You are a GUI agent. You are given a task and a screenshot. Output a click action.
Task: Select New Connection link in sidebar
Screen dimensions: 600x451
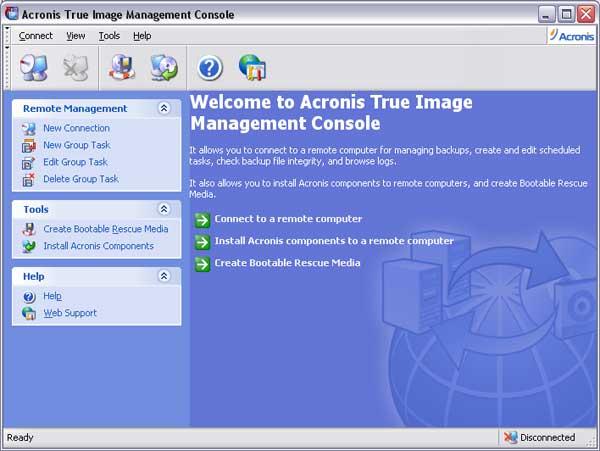pos(77,128)
